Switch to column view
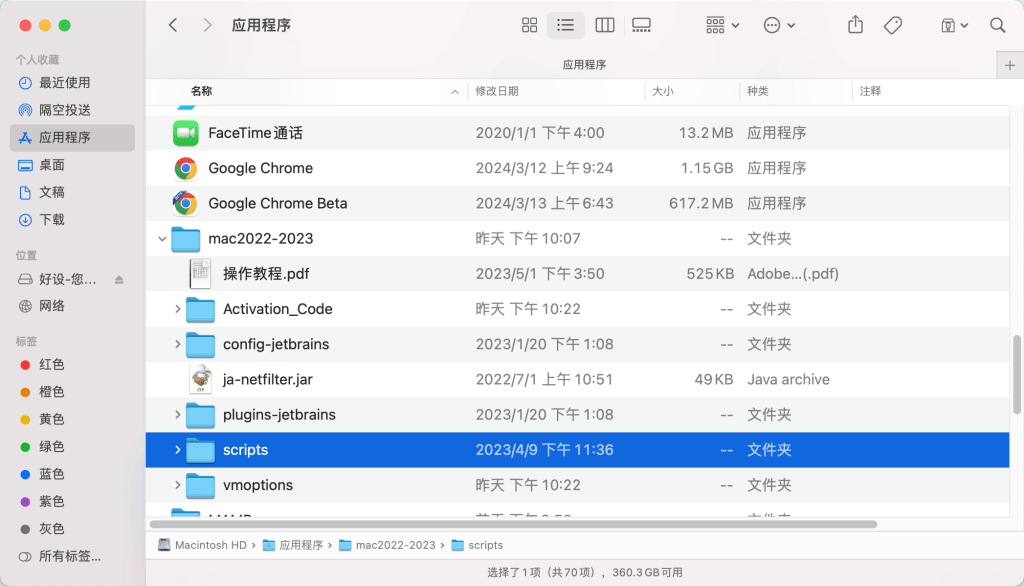This screenshot has width=1024, height=586. [604, 25]
